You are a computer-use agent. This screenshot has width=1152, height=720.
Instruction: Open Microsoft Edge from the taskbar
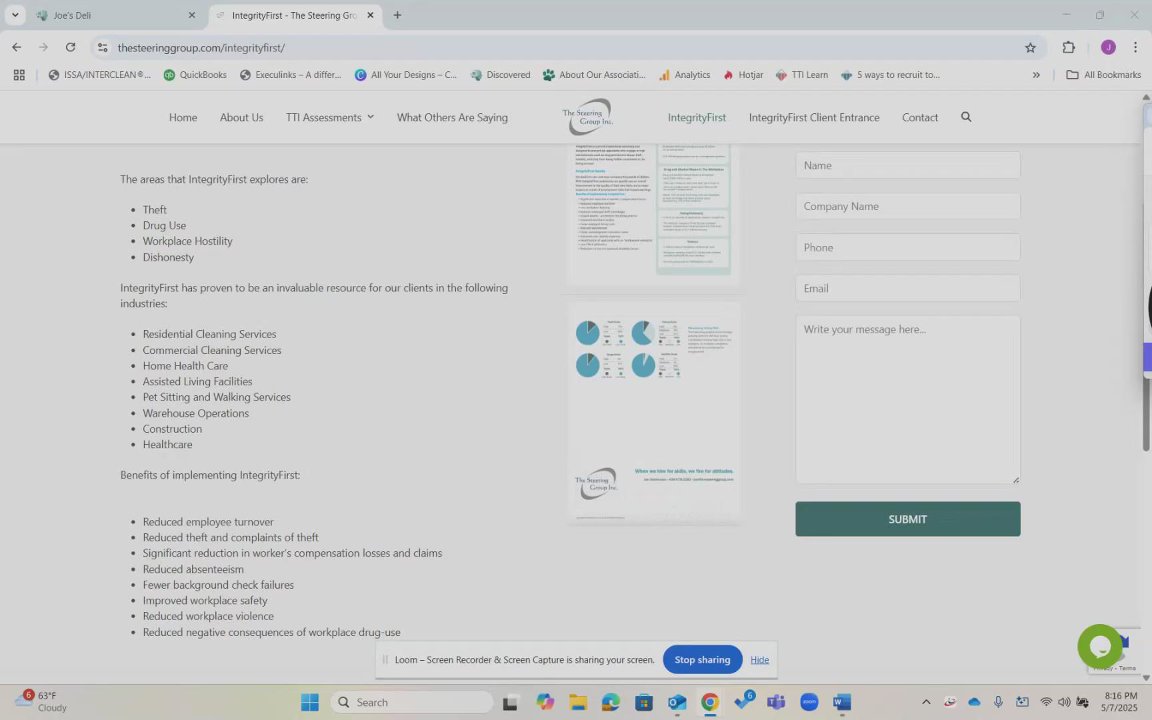point(611,702)
